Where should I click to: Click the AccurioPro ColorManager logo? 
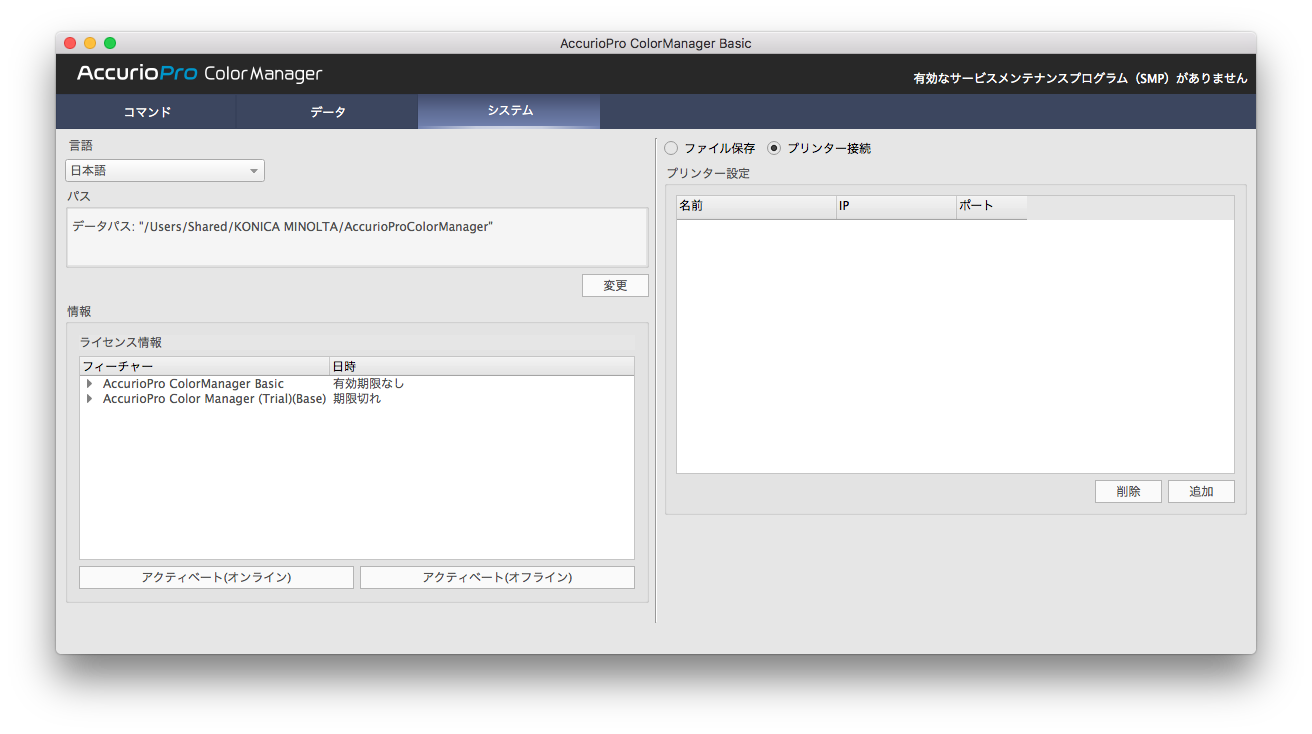200,74
